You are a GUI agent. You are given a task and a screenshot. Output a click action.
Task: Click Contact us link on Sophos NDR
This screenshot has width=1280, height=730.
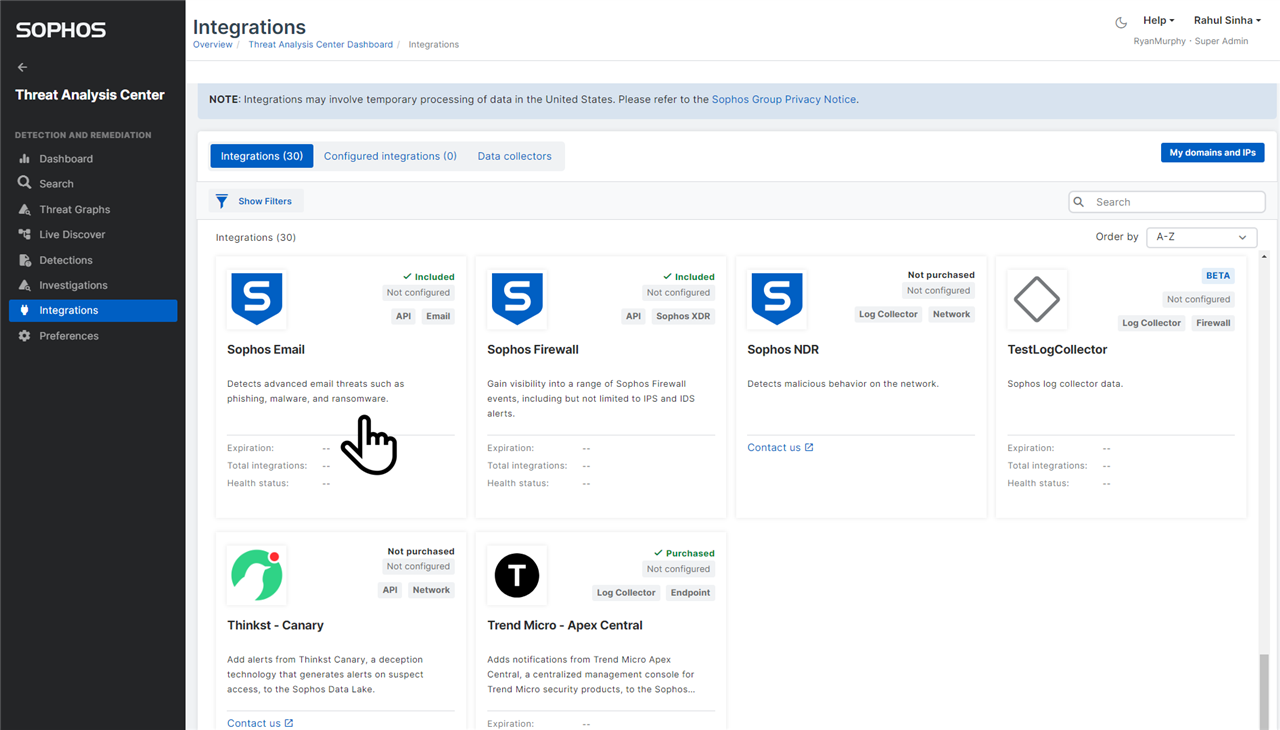780,447
